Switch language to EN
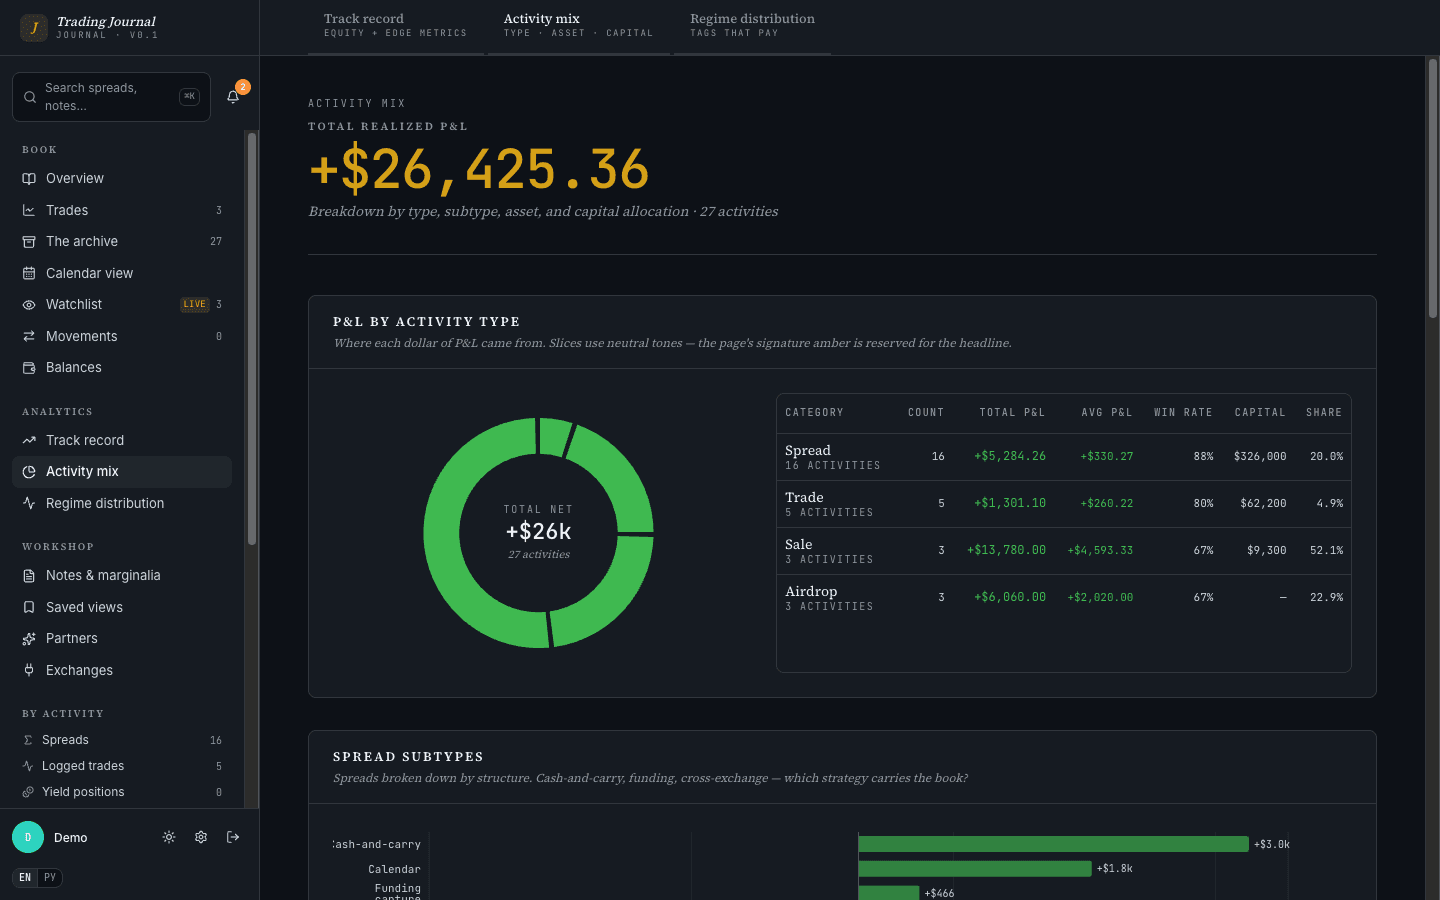Screen dimensions: 1440x900 pyautogui.click(x=25, y=878)
